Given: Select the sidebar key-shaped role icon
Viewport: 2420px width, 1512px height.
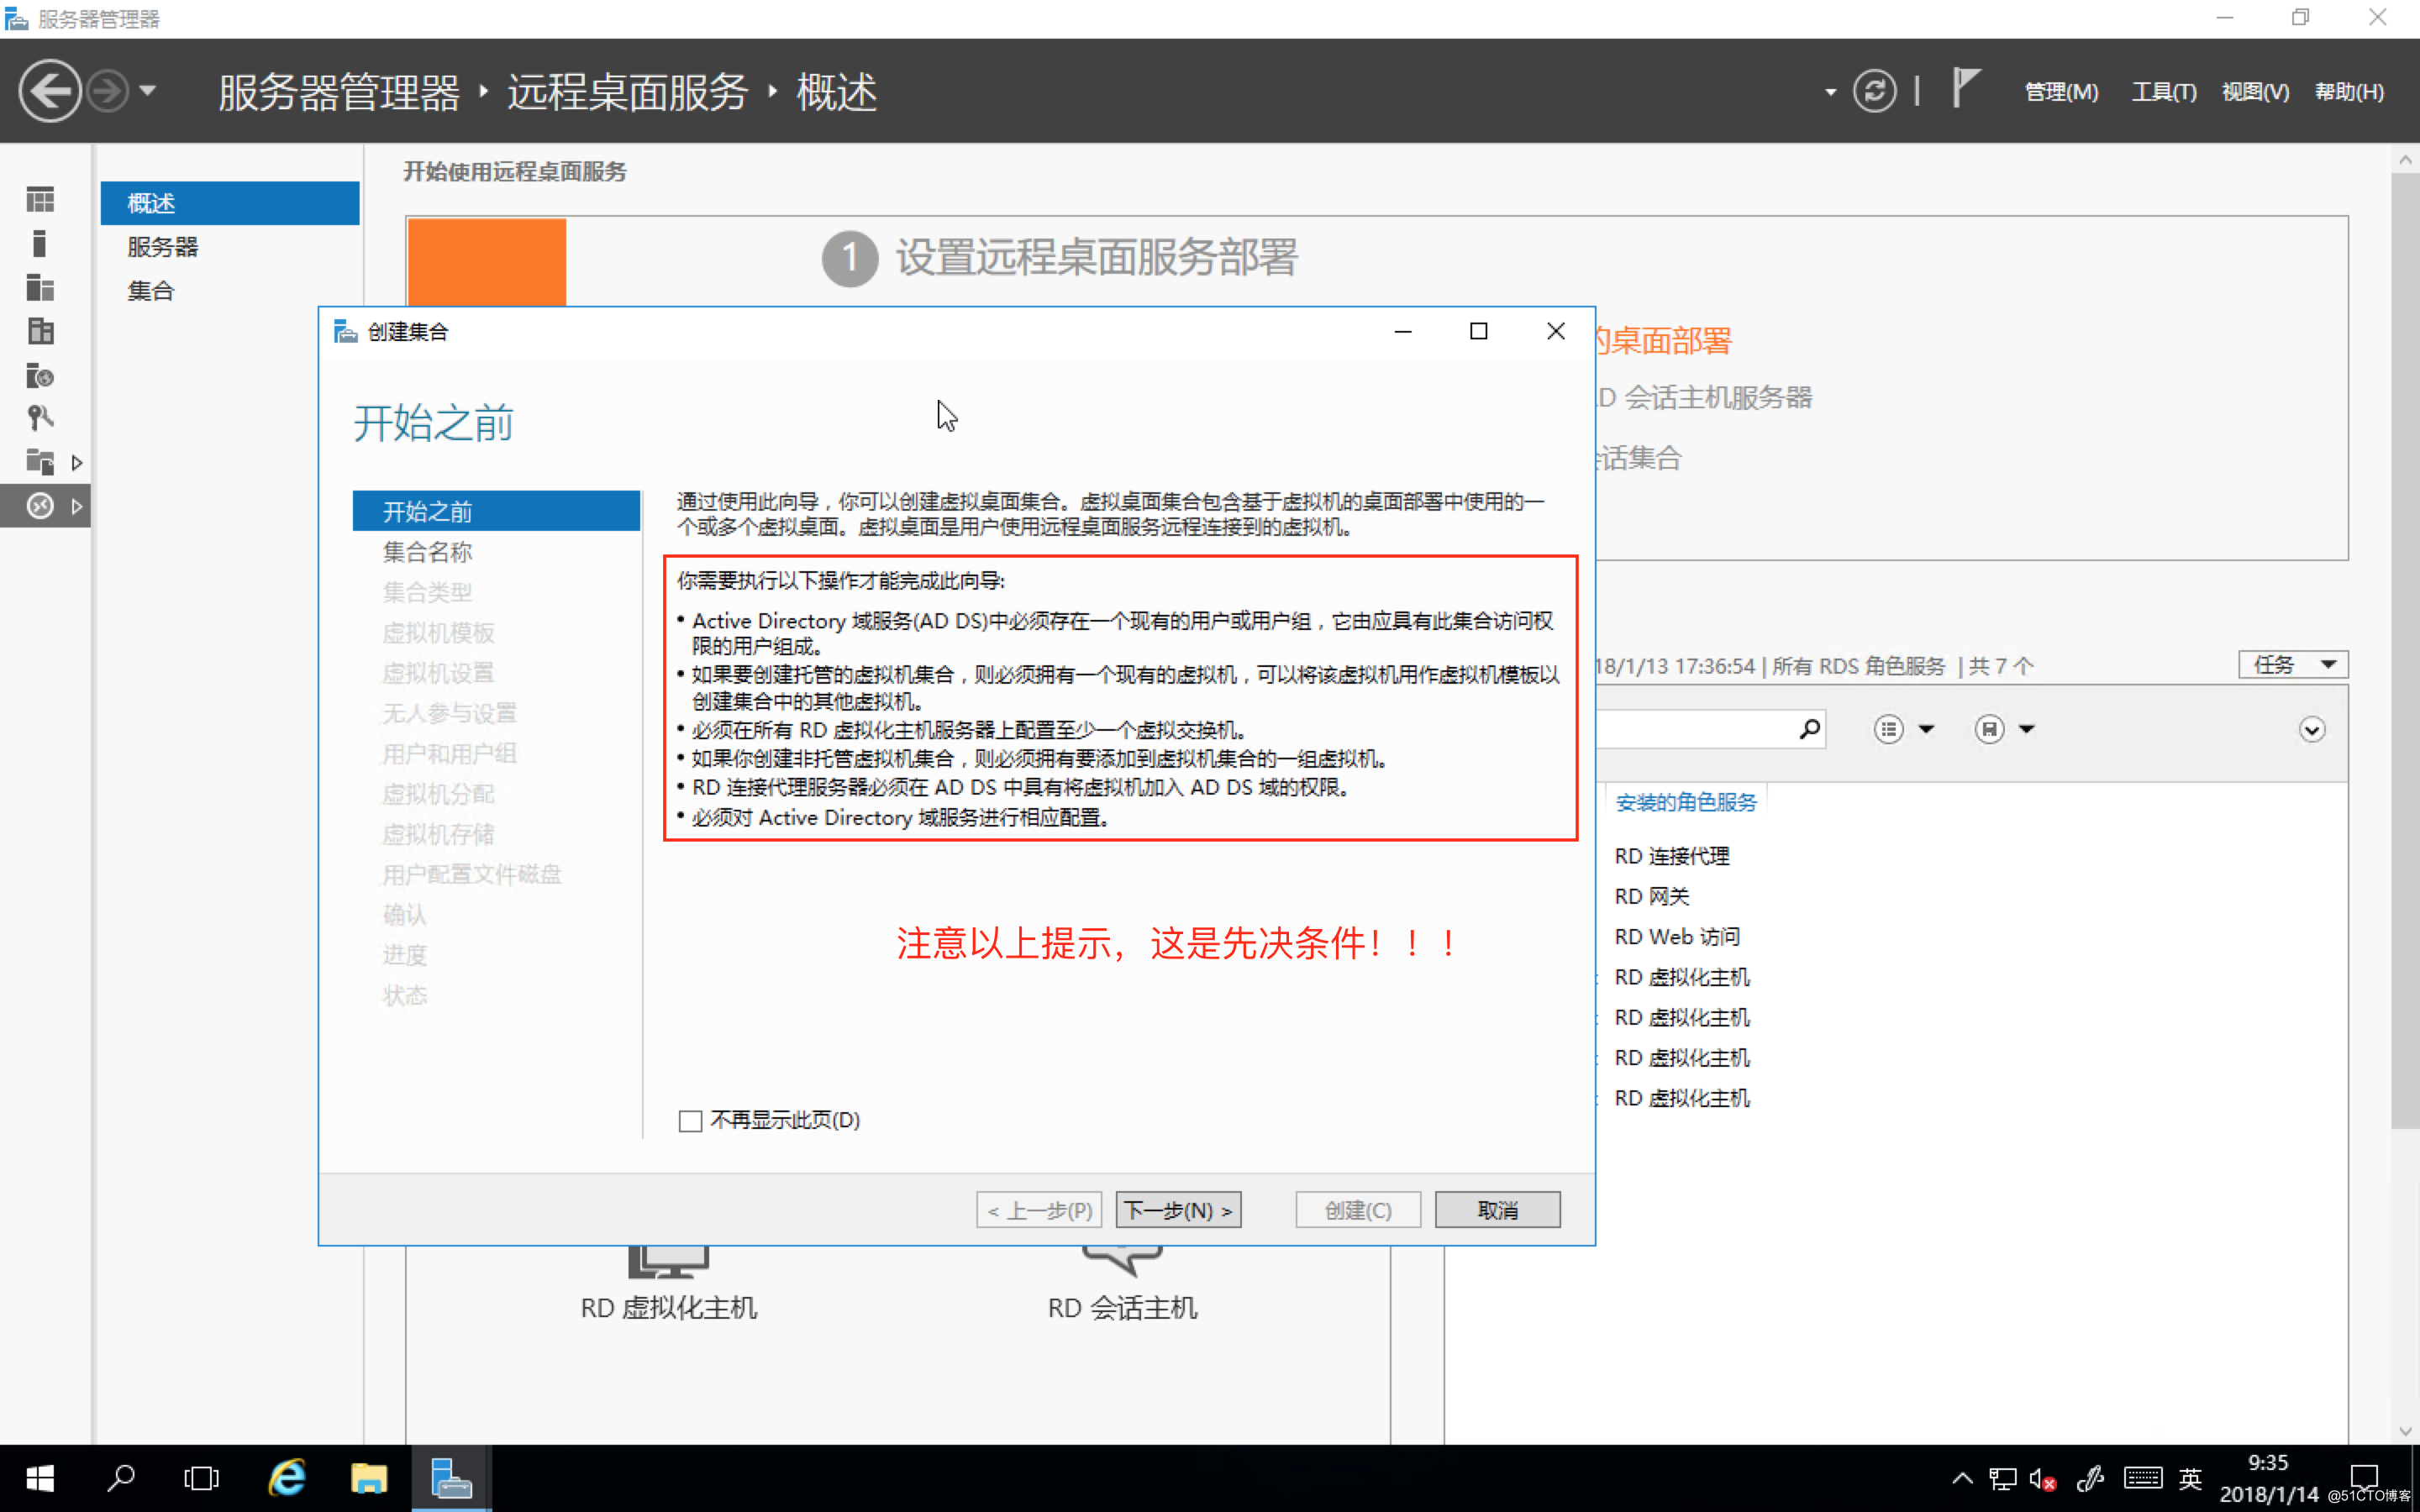Looking at the screenshot, I should point(40,417).
